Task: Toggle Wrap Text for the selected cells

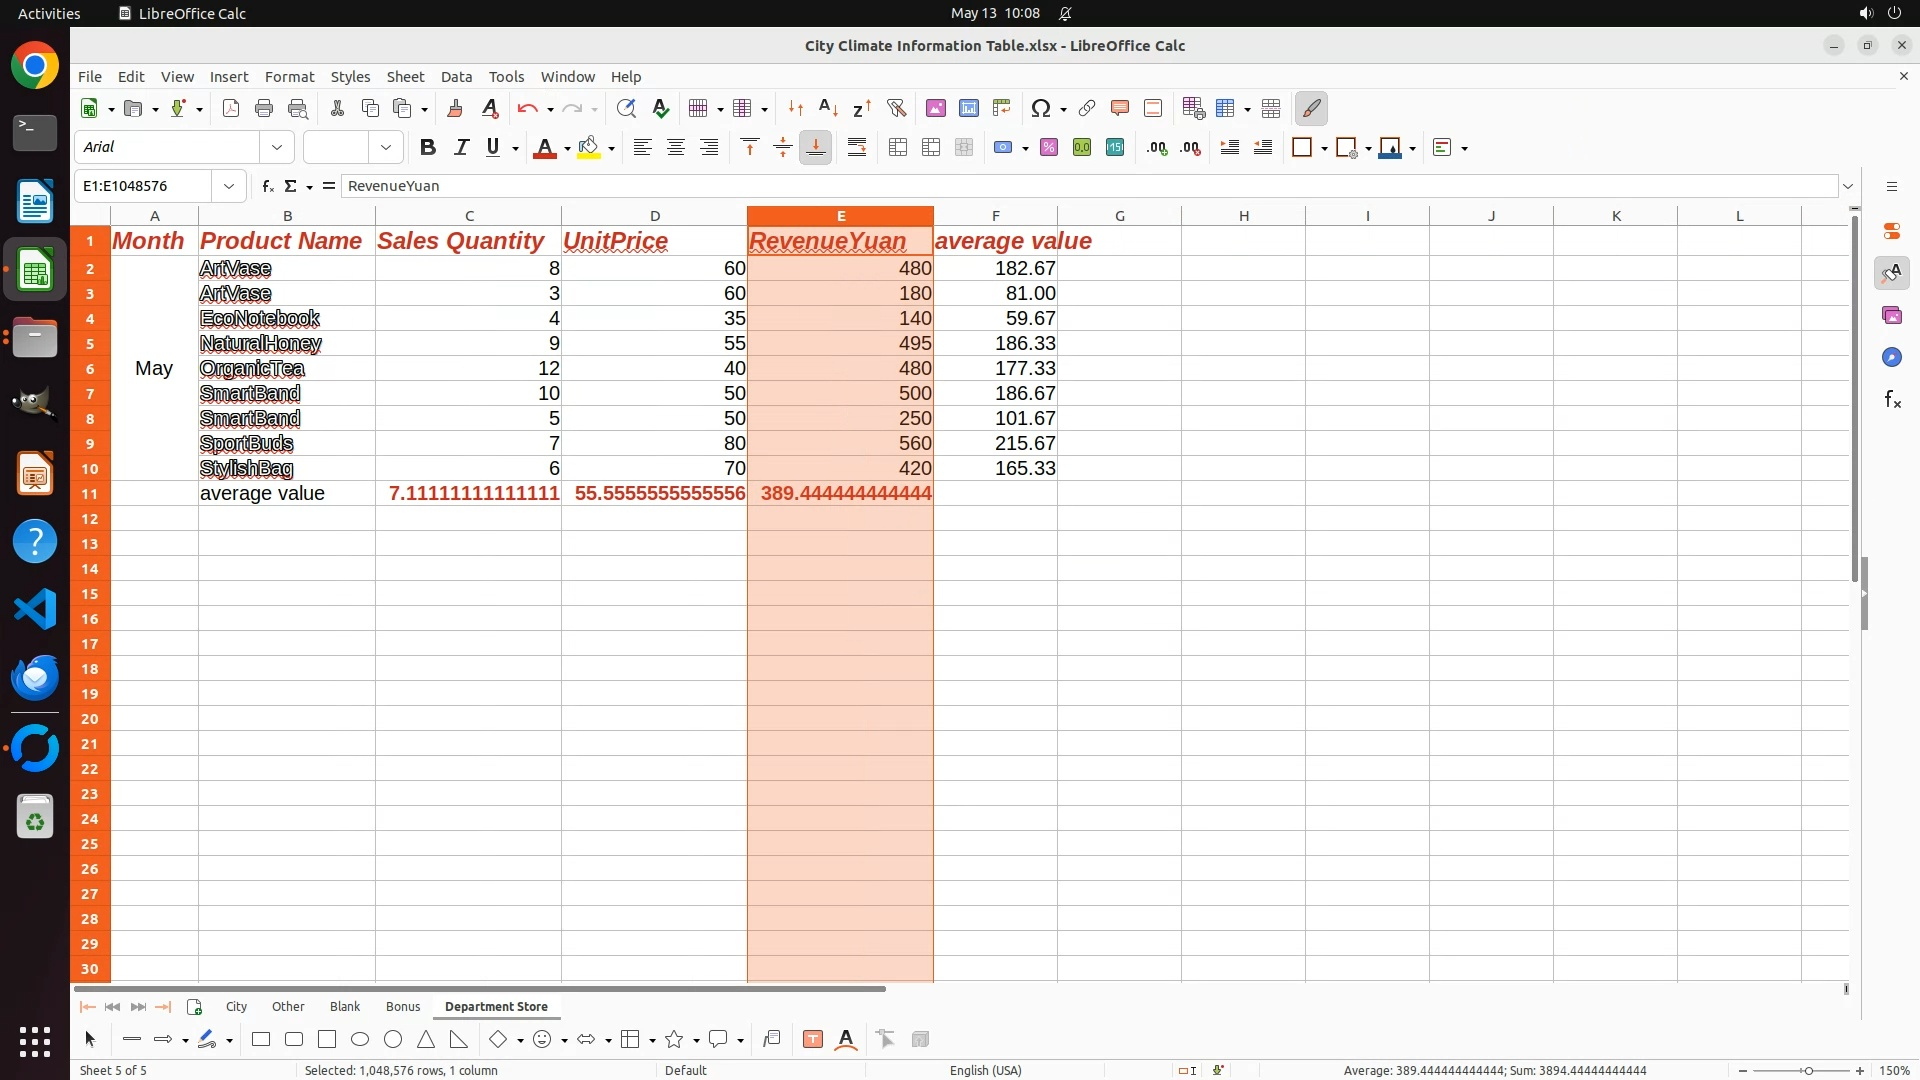Action: coord(857,148)
